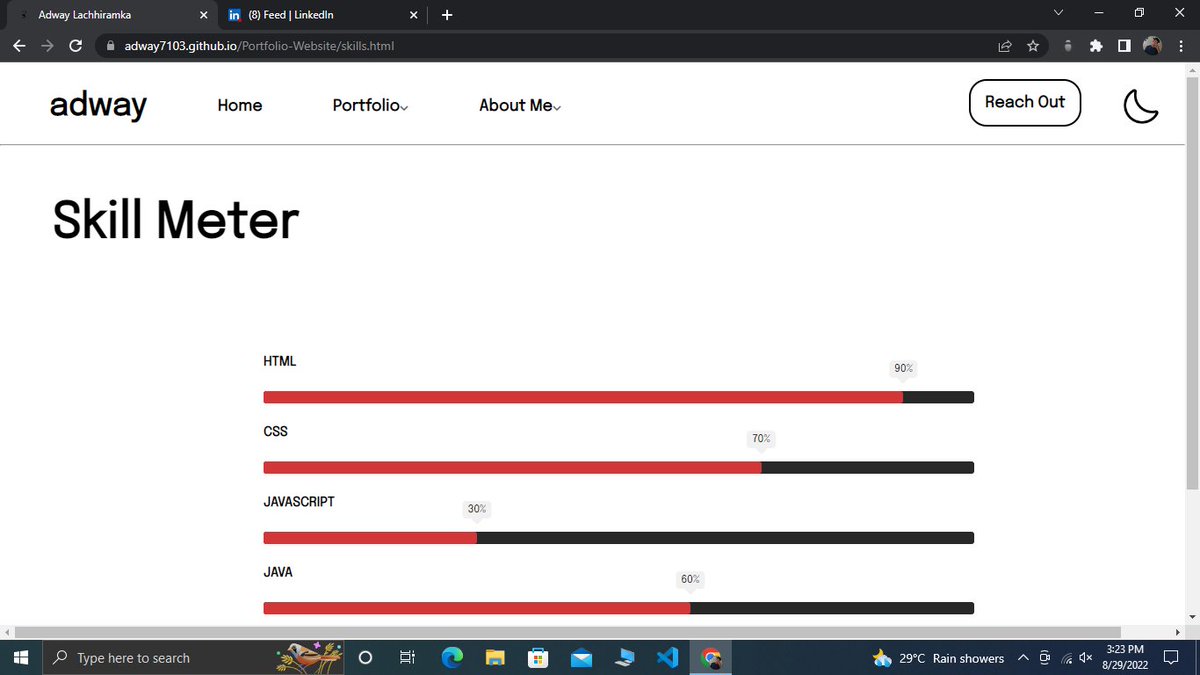Viewport: 1200px width, 675px height.
Task: Share this page via the share icon
Action: 1005,45
